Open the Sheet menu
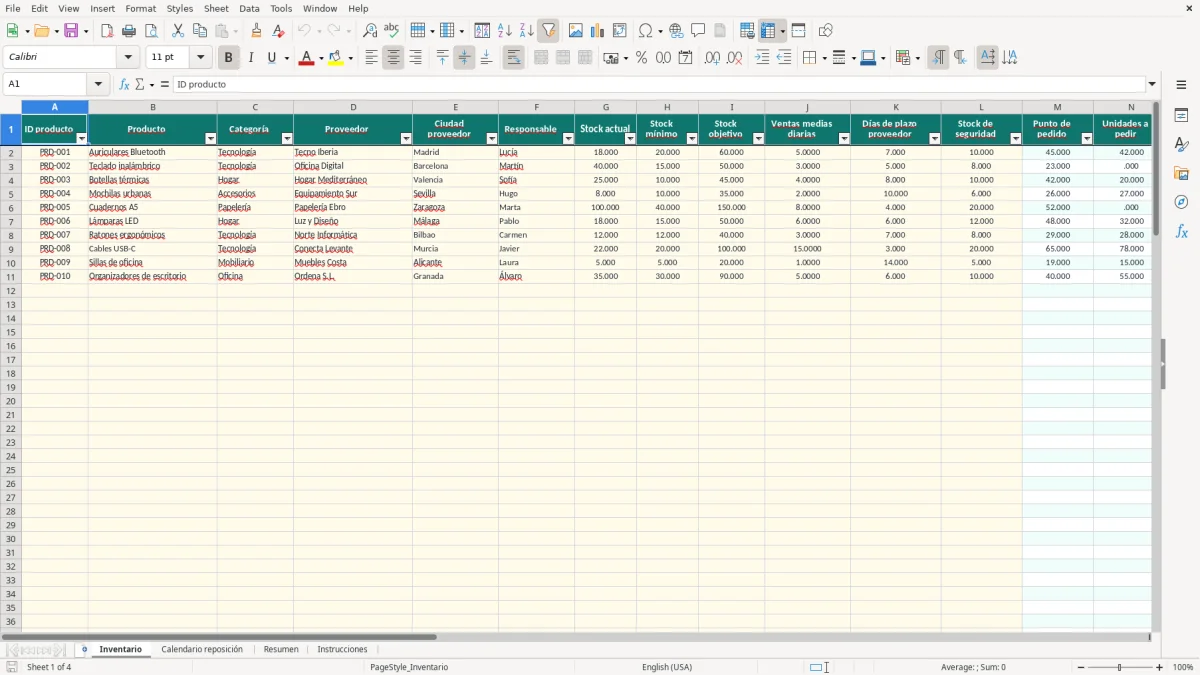The width and height of the screenshot is (1200, 675). pyautogui.click(x=216, y=8)
